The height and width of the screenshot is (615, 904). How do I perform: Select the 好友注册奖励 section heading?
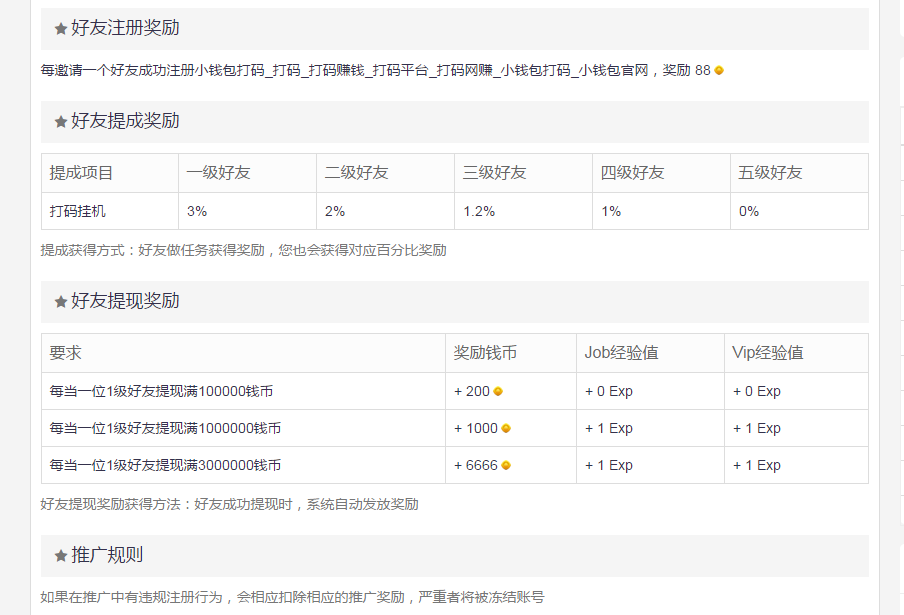(x=125, y=28)
